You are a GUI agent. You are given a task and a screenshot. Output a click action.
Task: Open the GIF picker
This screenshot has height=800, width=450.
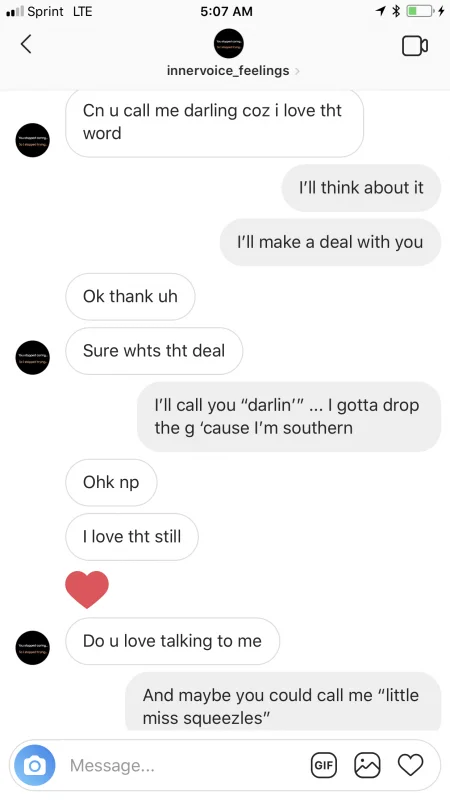(x=324, y=765)
